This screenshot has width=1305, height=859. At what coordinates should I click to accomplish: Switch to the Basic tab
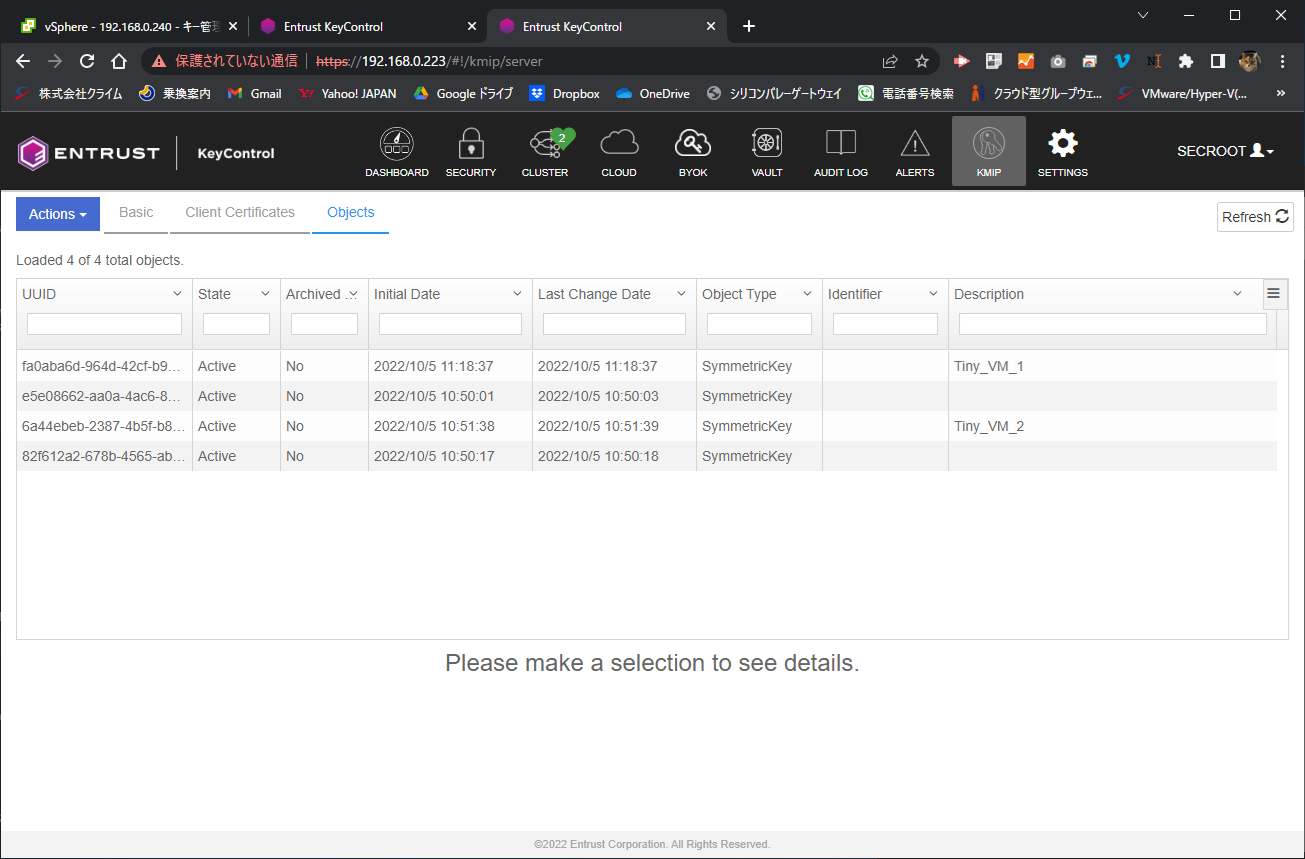click(x=136, y=213)
